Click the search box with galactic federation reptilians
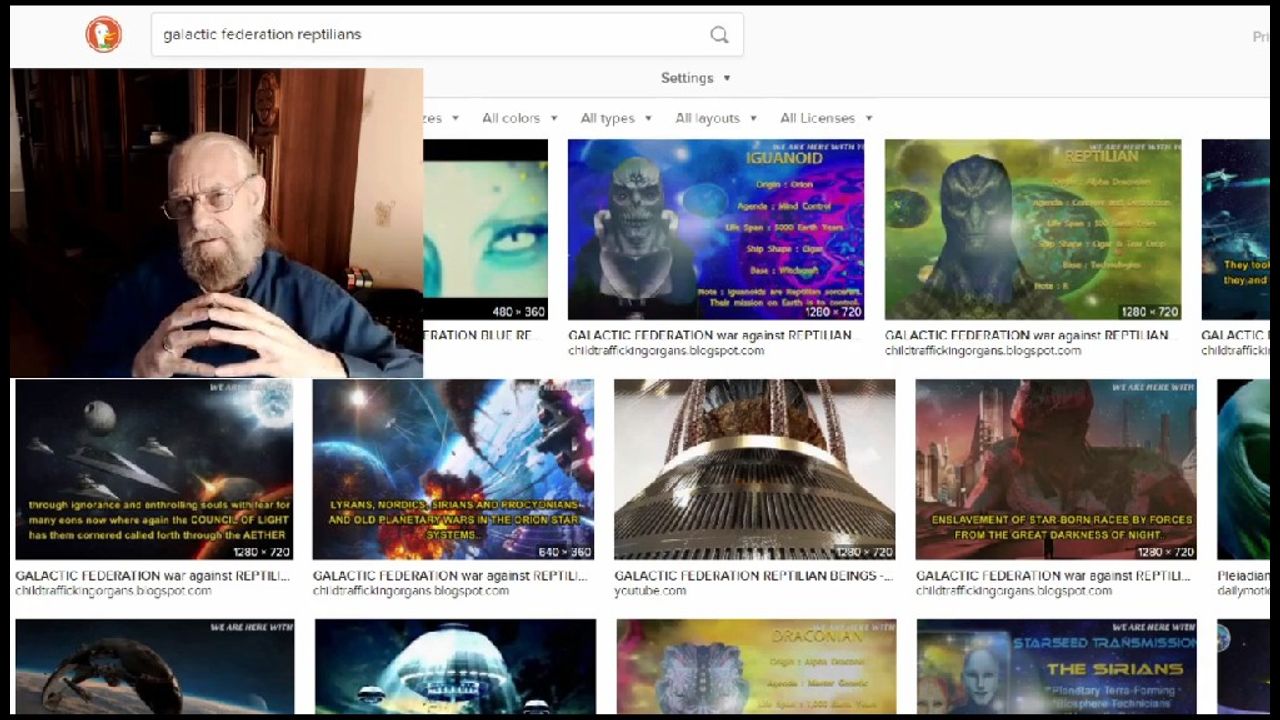The height and width of the screenshot is (720, 1280). [x=430, y=35]
